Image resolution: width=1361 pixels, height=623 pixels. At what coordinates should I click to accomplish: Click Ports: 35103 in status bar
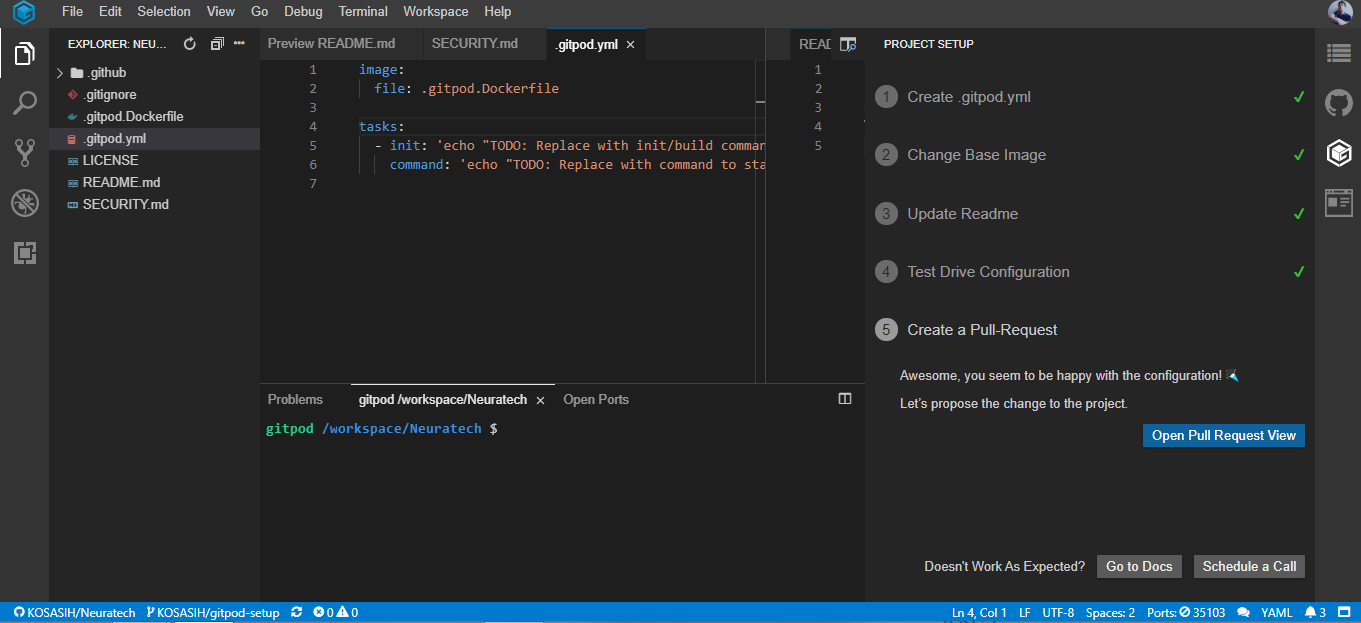[1186, 612]
